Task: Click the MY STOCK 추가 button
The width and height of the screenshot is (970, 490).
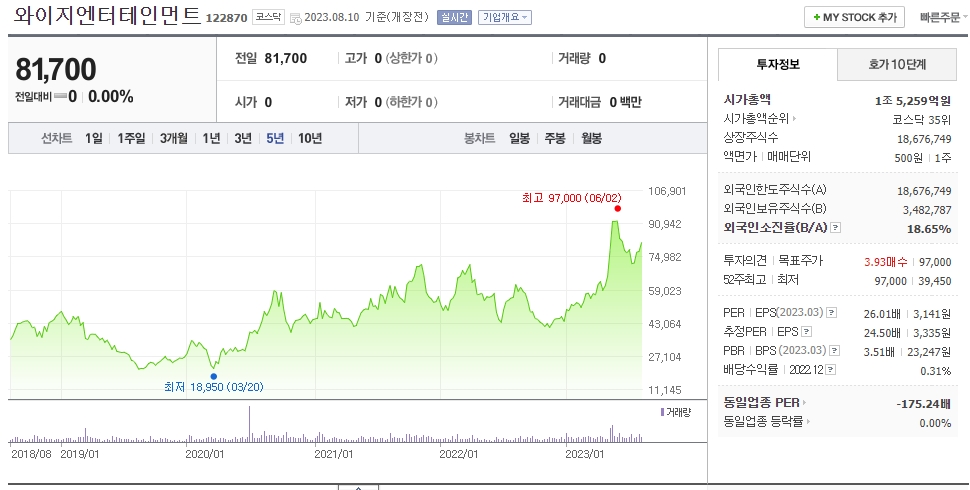Action: (x=854, y=17)
